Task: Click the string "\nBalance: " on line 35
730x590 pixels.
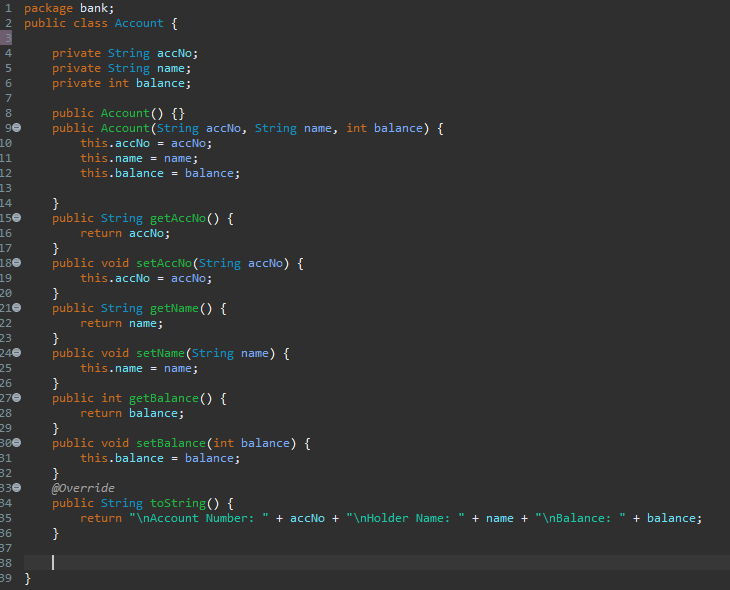Action: coord(580,518)
